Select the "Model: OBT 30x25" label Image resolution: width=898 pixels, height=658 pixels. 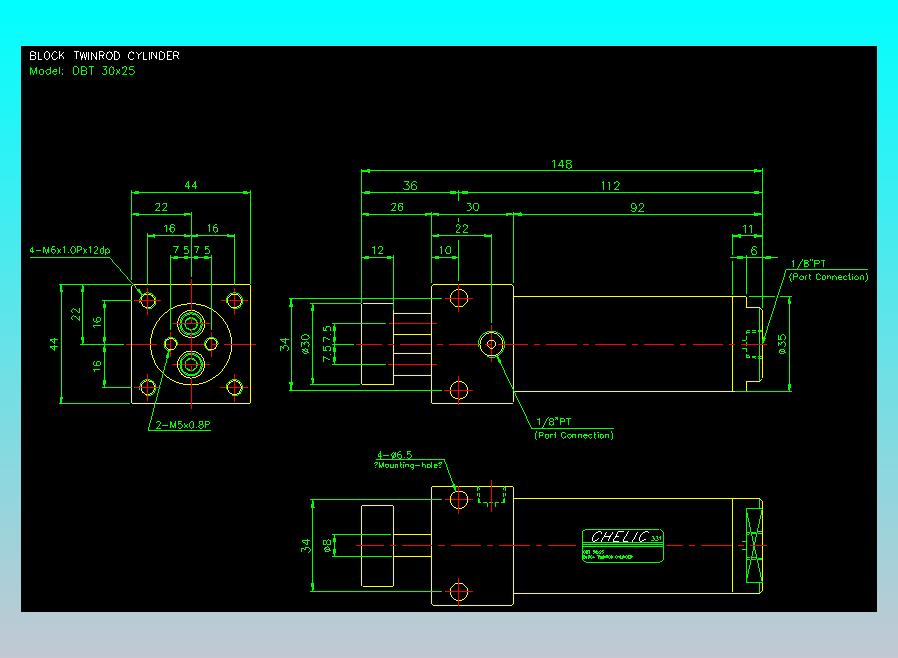pos(82,71)
